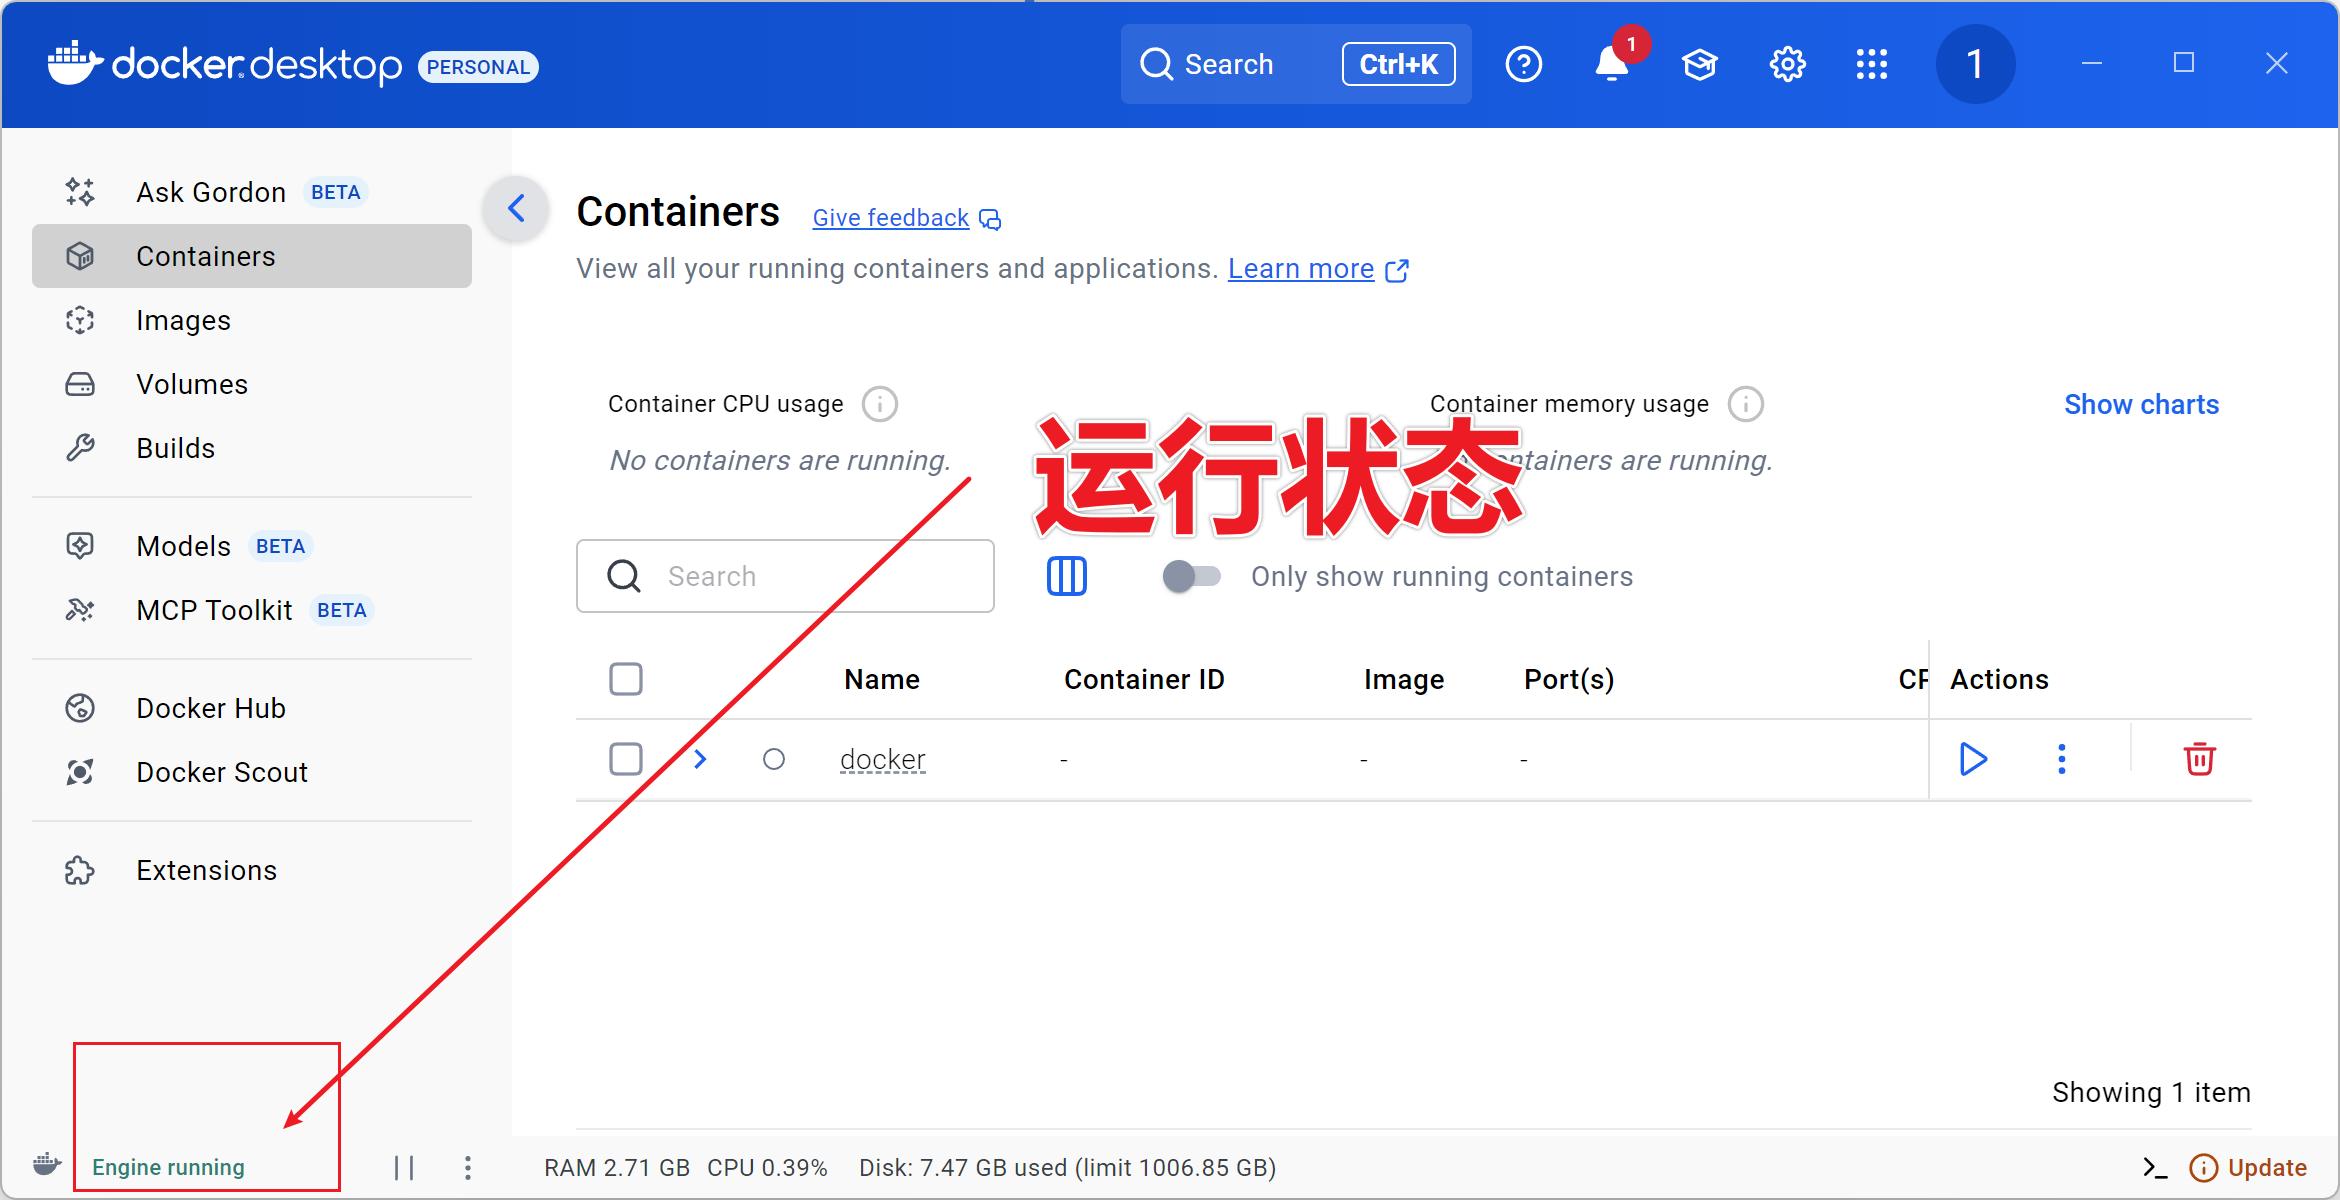Start the docker container with play icon
This screenshot has width=2340, height=1200.
point(1973,758)
